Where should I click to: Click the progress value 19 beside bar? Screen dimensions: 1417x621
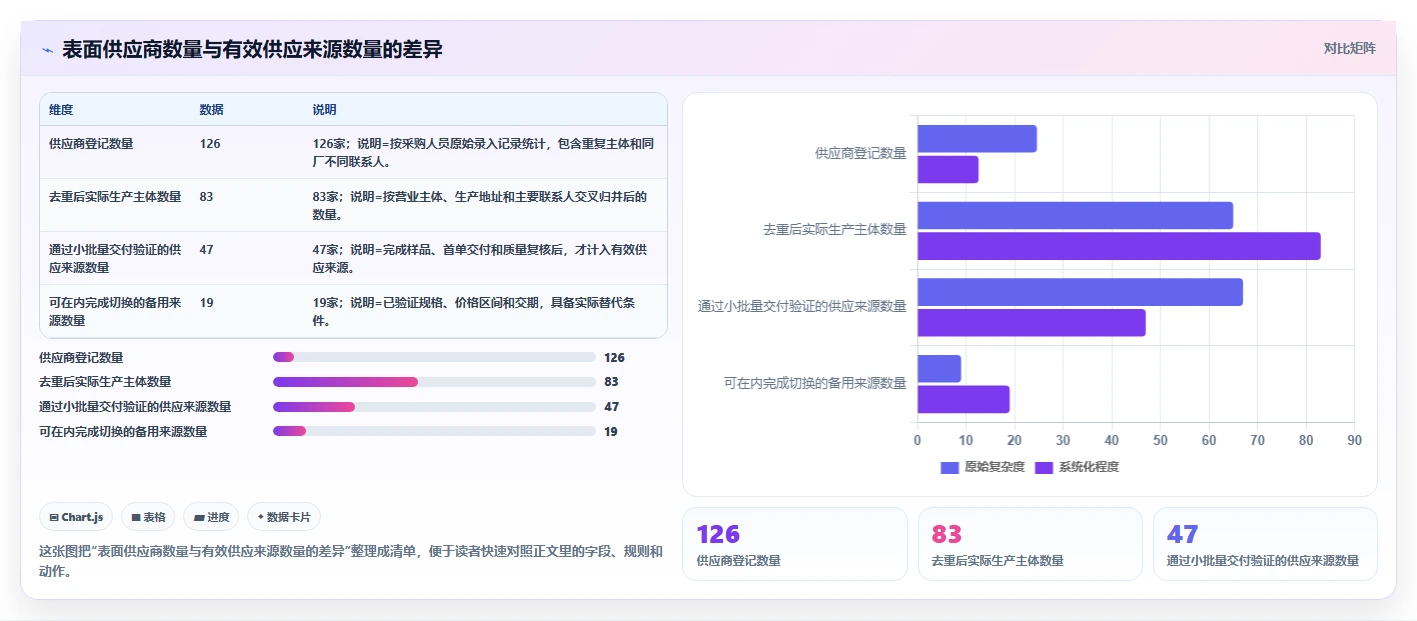coord(611,432)
